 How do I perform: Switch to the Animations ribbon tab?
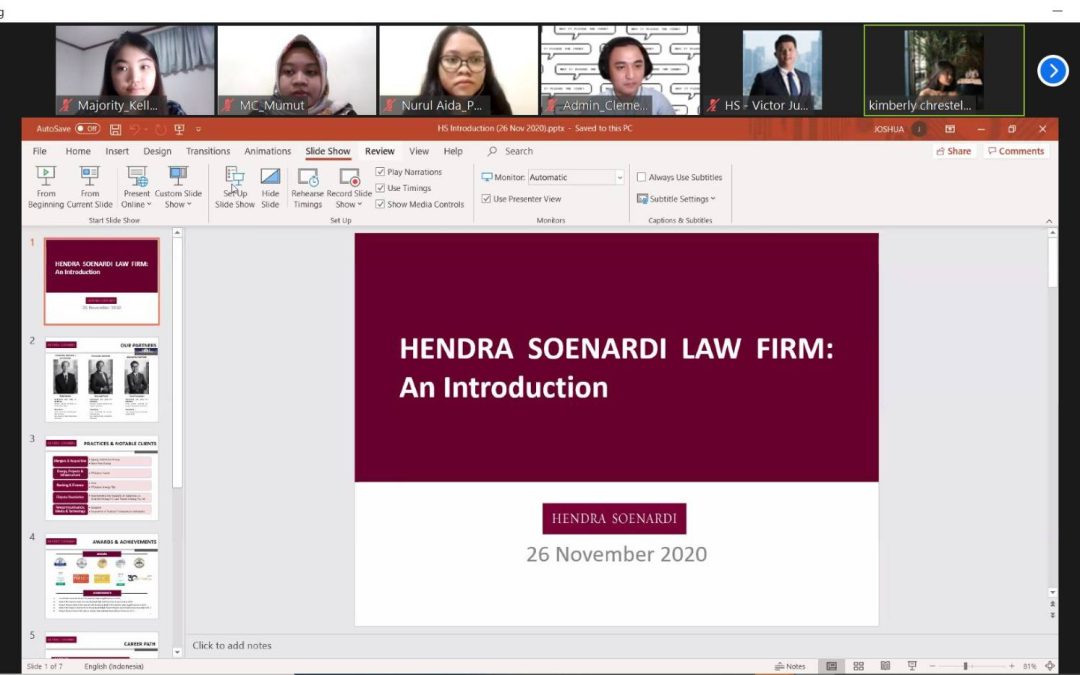267,151
